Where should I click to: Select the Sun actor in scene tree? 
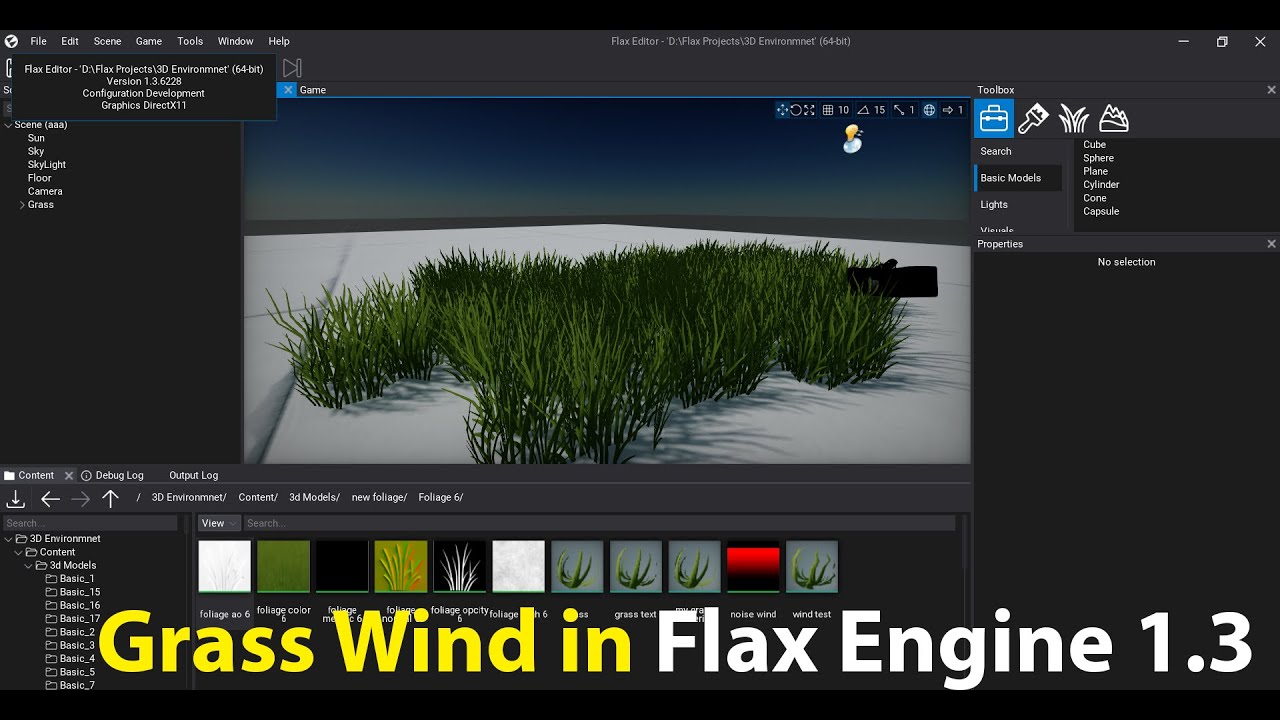tap(36, 138)
